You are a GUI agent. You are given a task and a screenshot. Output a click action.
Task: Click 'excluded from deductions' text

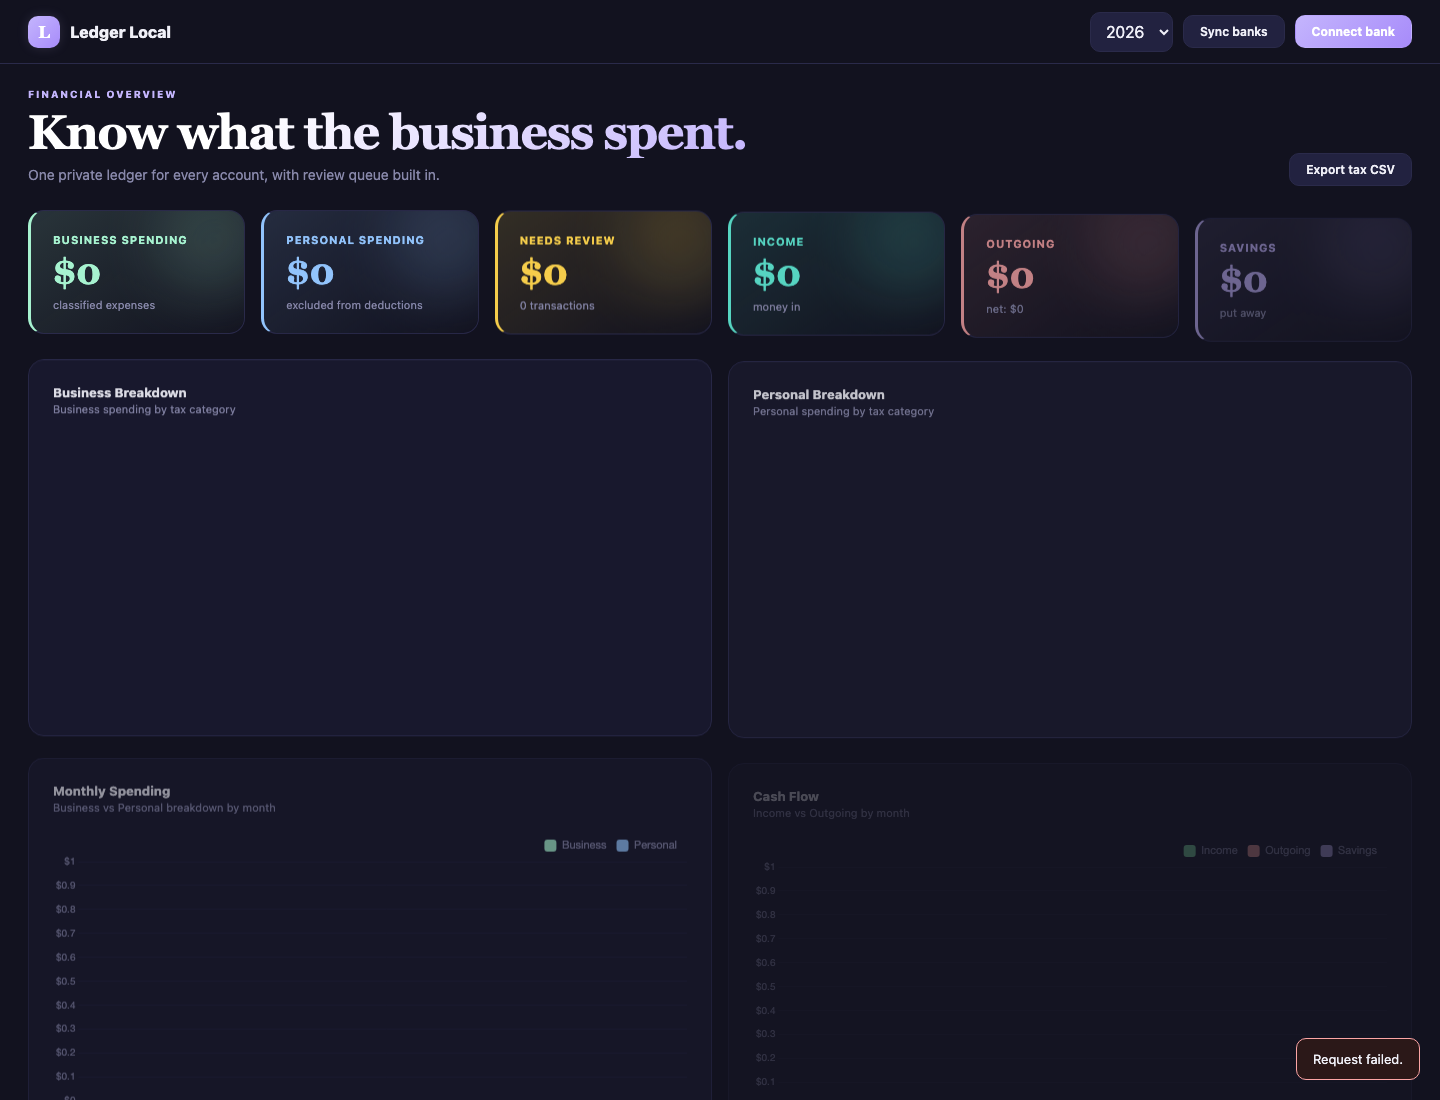point(354,305)
